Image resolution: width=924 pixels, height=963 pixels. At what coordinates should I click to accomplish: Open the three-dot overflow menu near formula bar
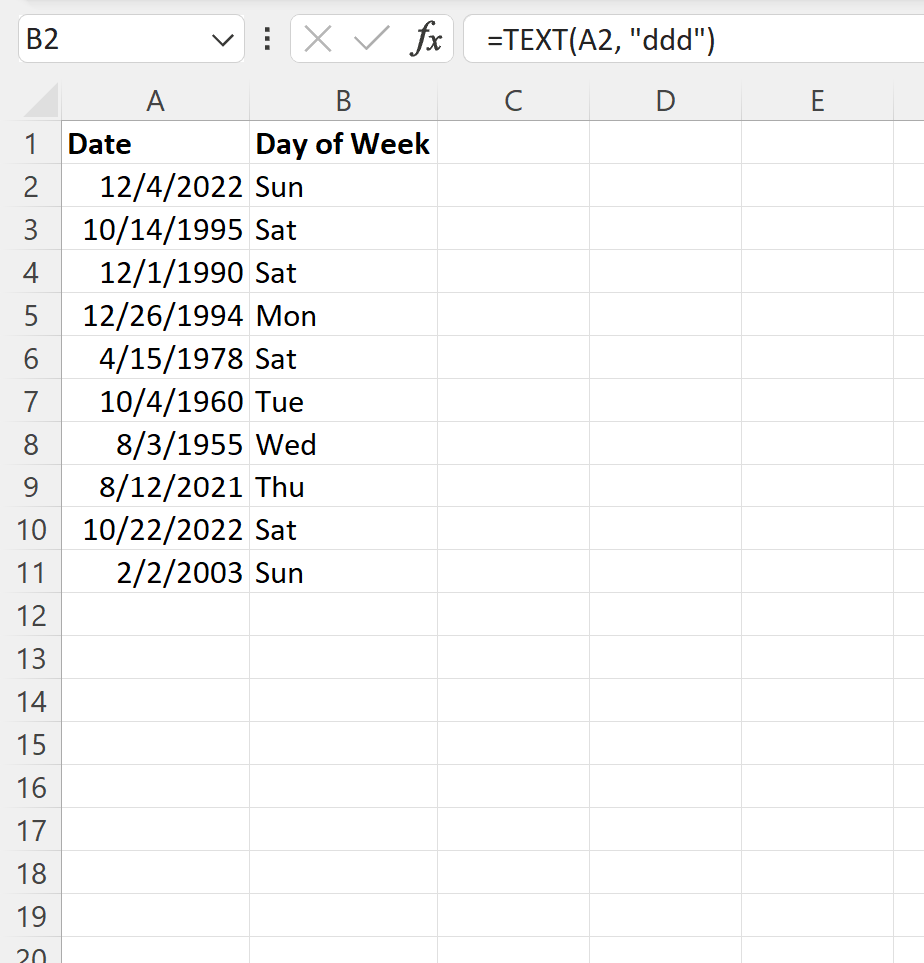pyautogui.click(x=266, y=40)
